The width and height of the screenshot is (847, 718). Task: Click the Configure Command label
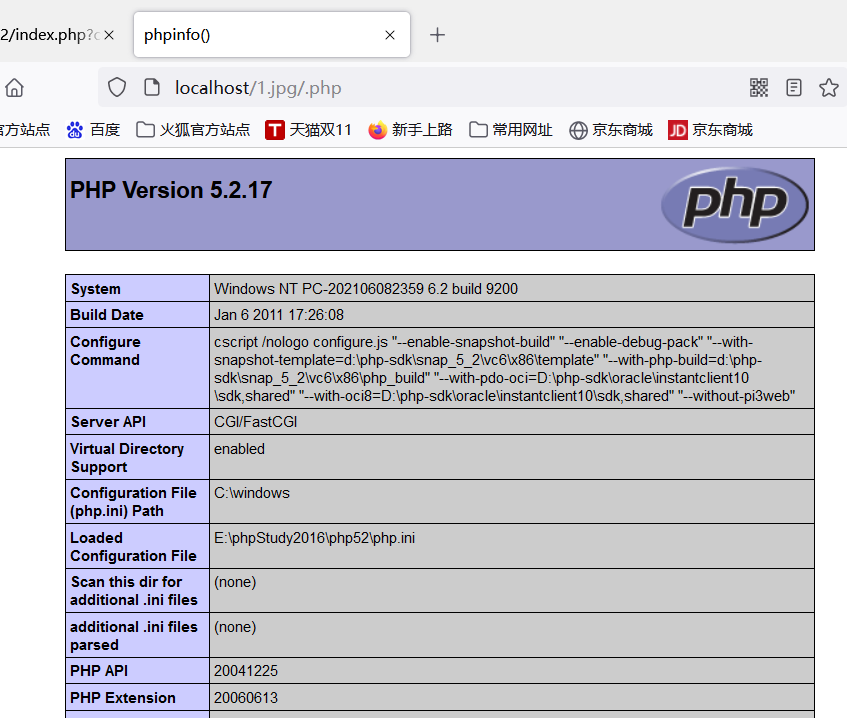pyautogui.click(x=105, y=351)
